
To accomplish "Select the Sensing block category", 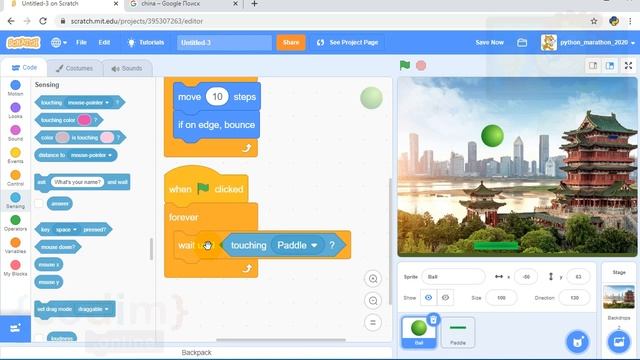I will pos(15,200).
